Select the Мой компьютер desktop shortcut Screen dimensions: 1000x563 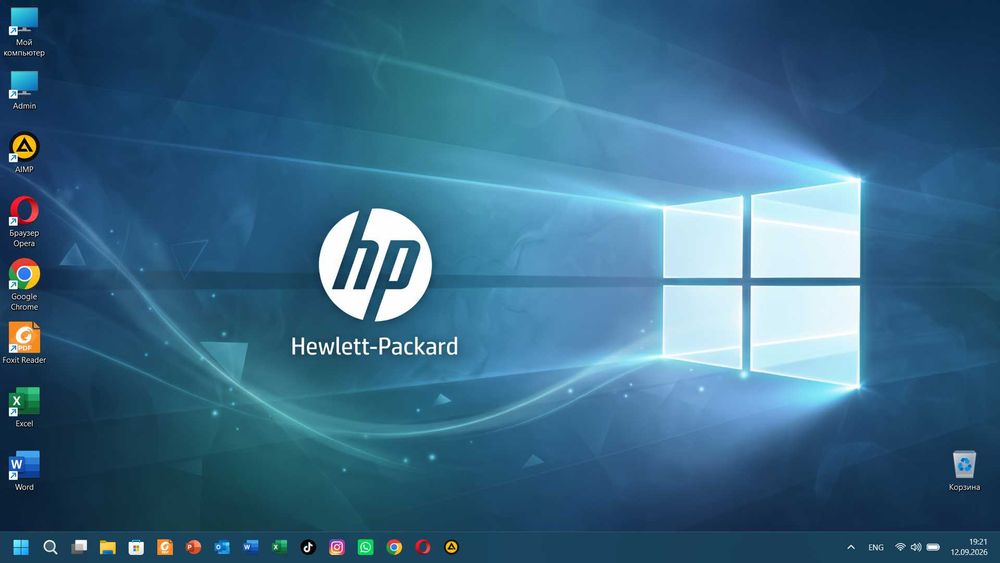pyautogui.click(x=24, y=32)
